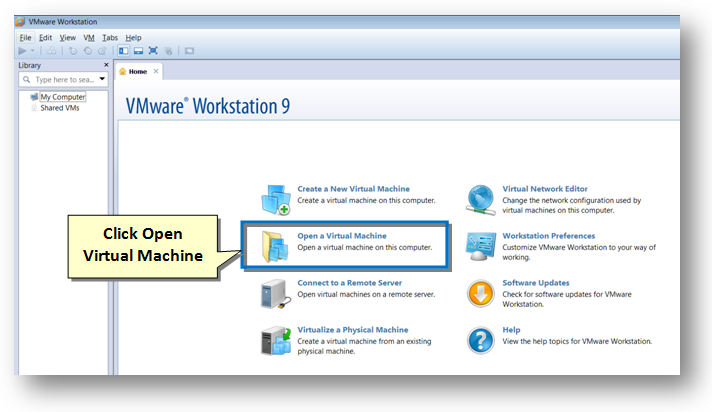Open the Snapshot Manager toolbar icon
Viewport: 712px width, 412px height.
(103, 51)
